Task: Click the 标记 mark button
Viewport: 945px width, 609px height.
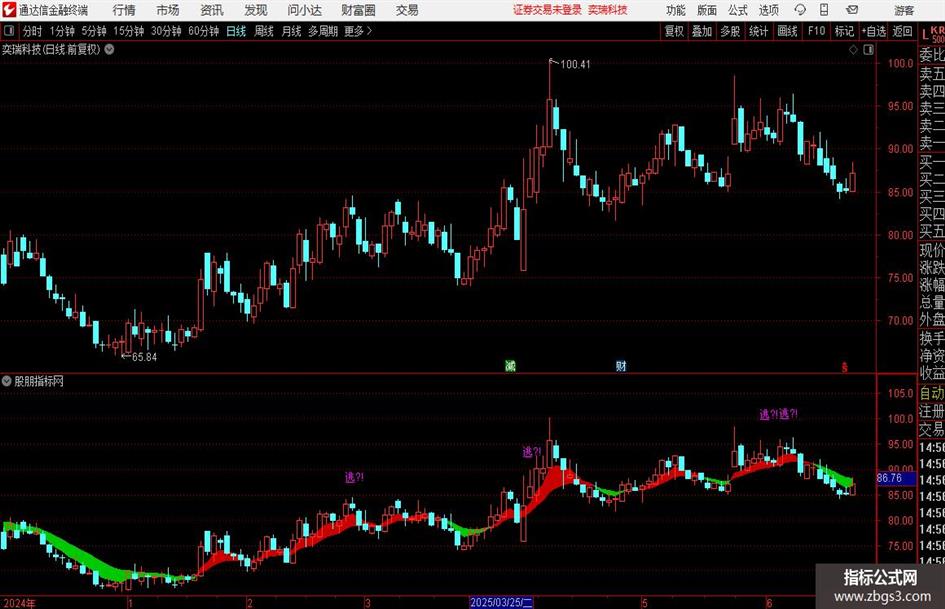Action: pos(844,31)
